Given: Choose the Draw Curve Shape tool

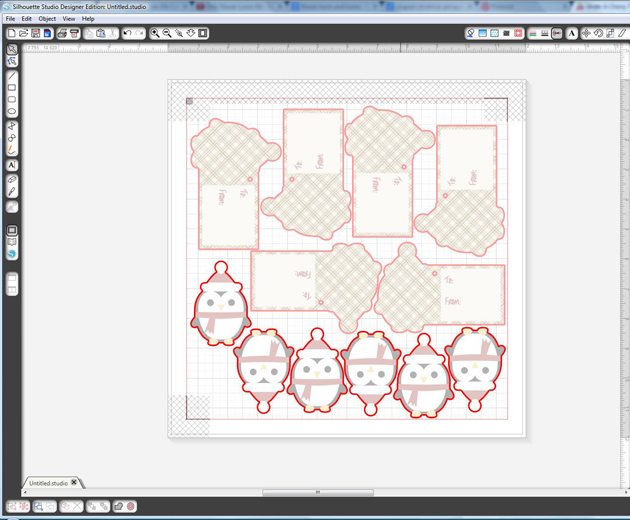Looking at the screenshot, I should (x=12, y=138).
